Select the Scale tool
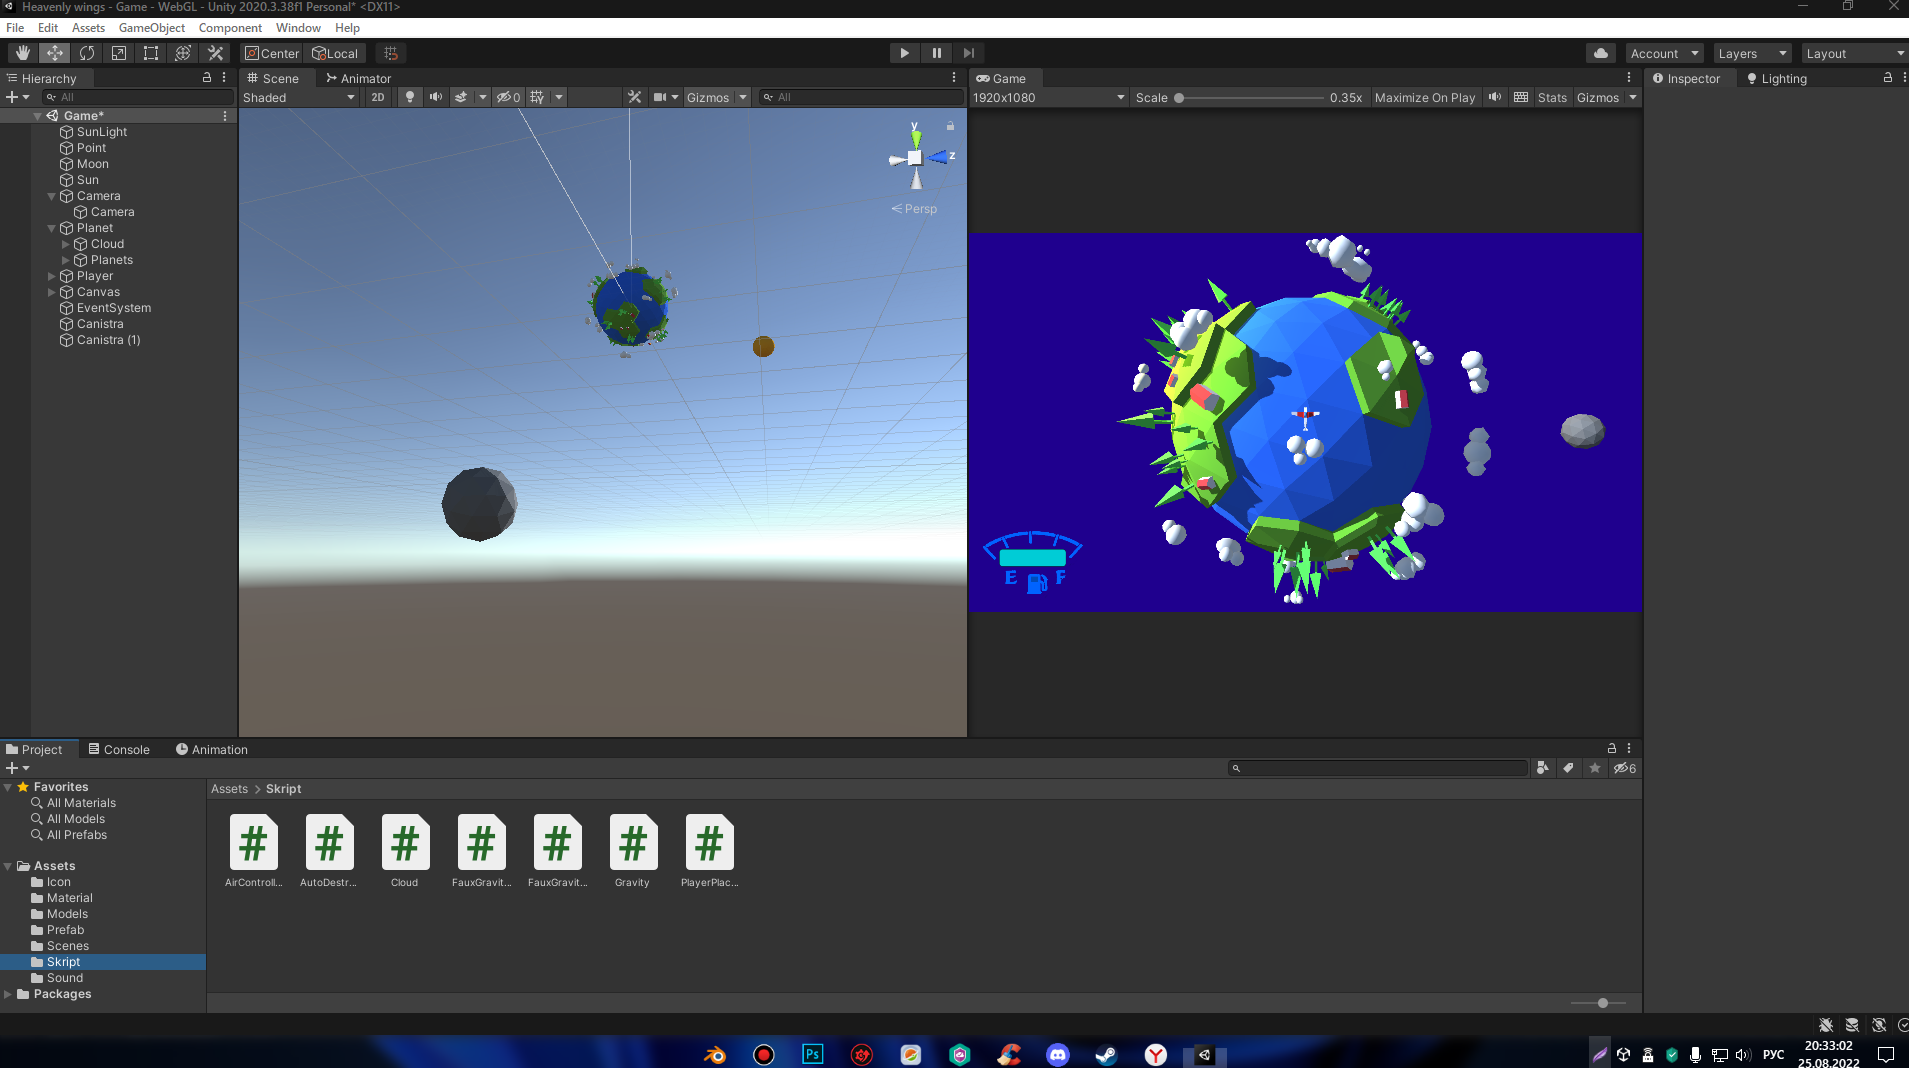 point(119,53)
